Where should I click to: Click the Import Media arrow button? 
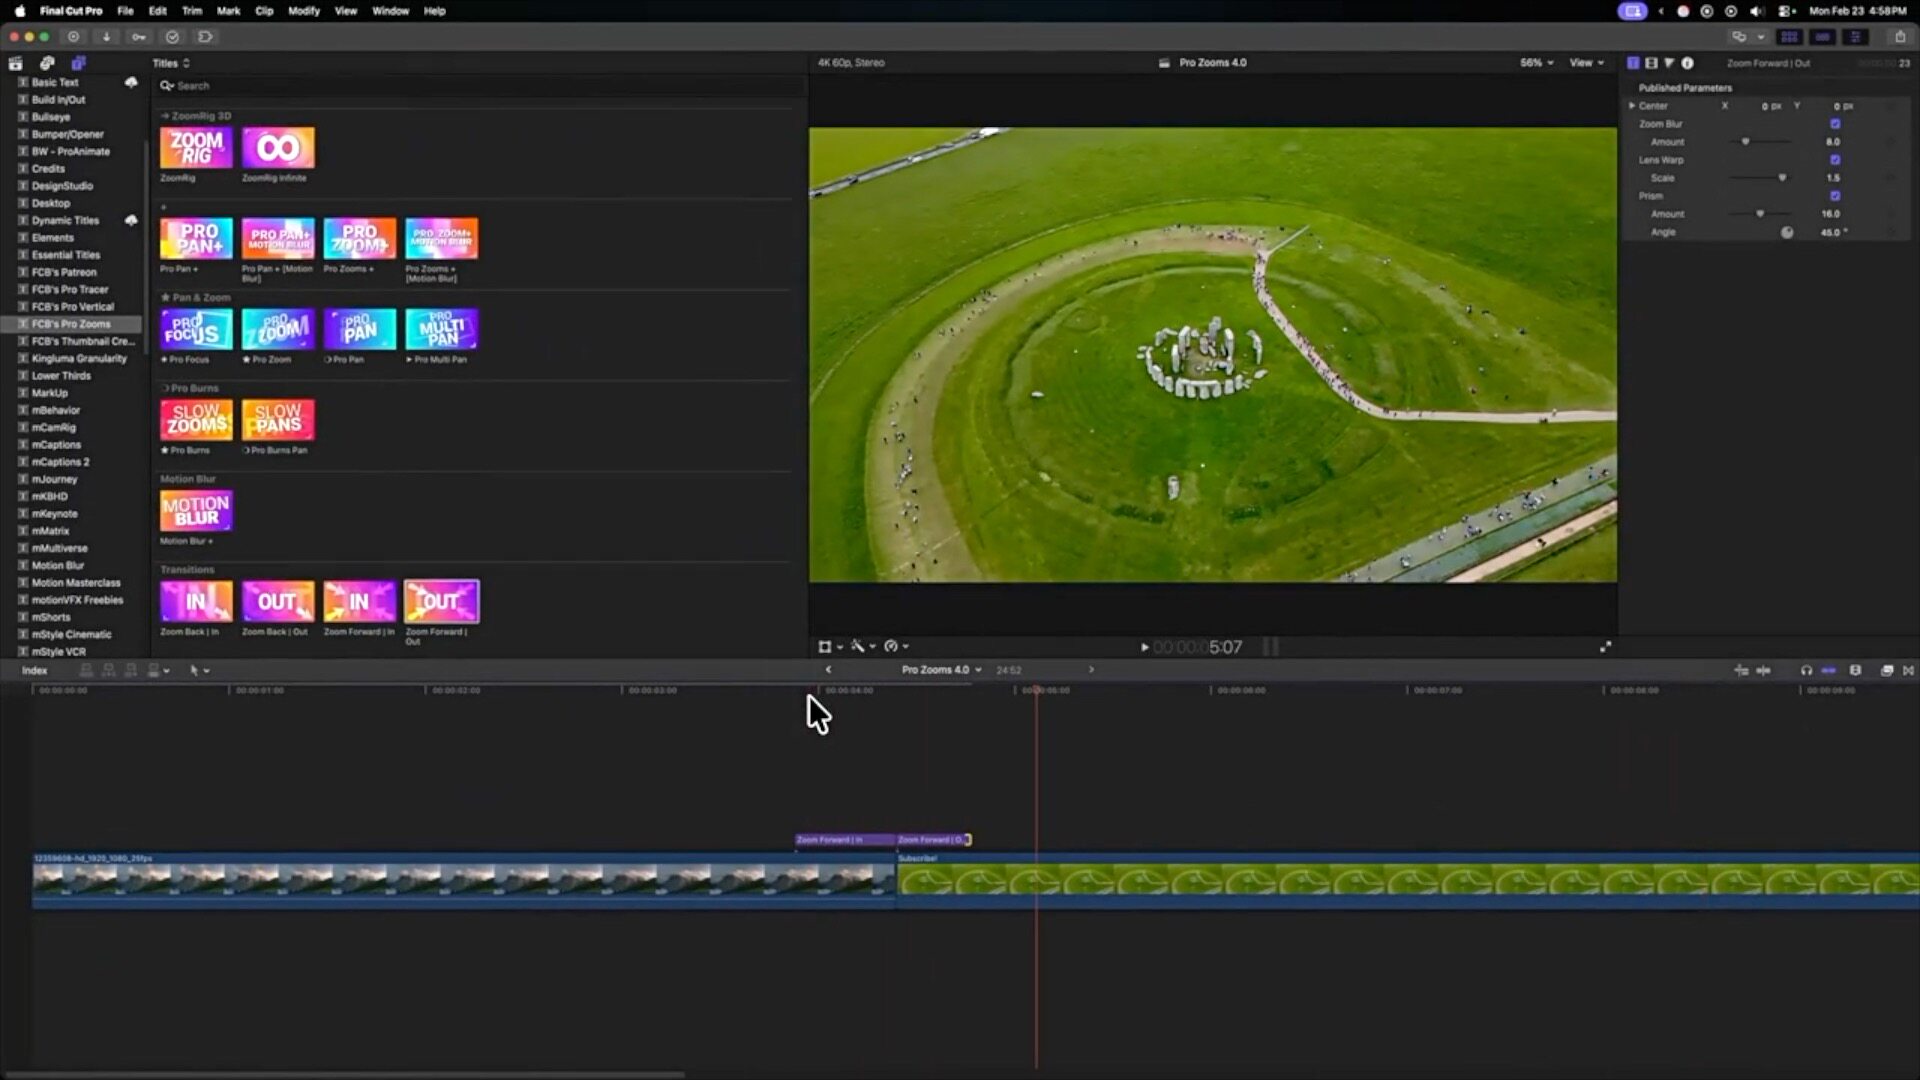point(106,37)
